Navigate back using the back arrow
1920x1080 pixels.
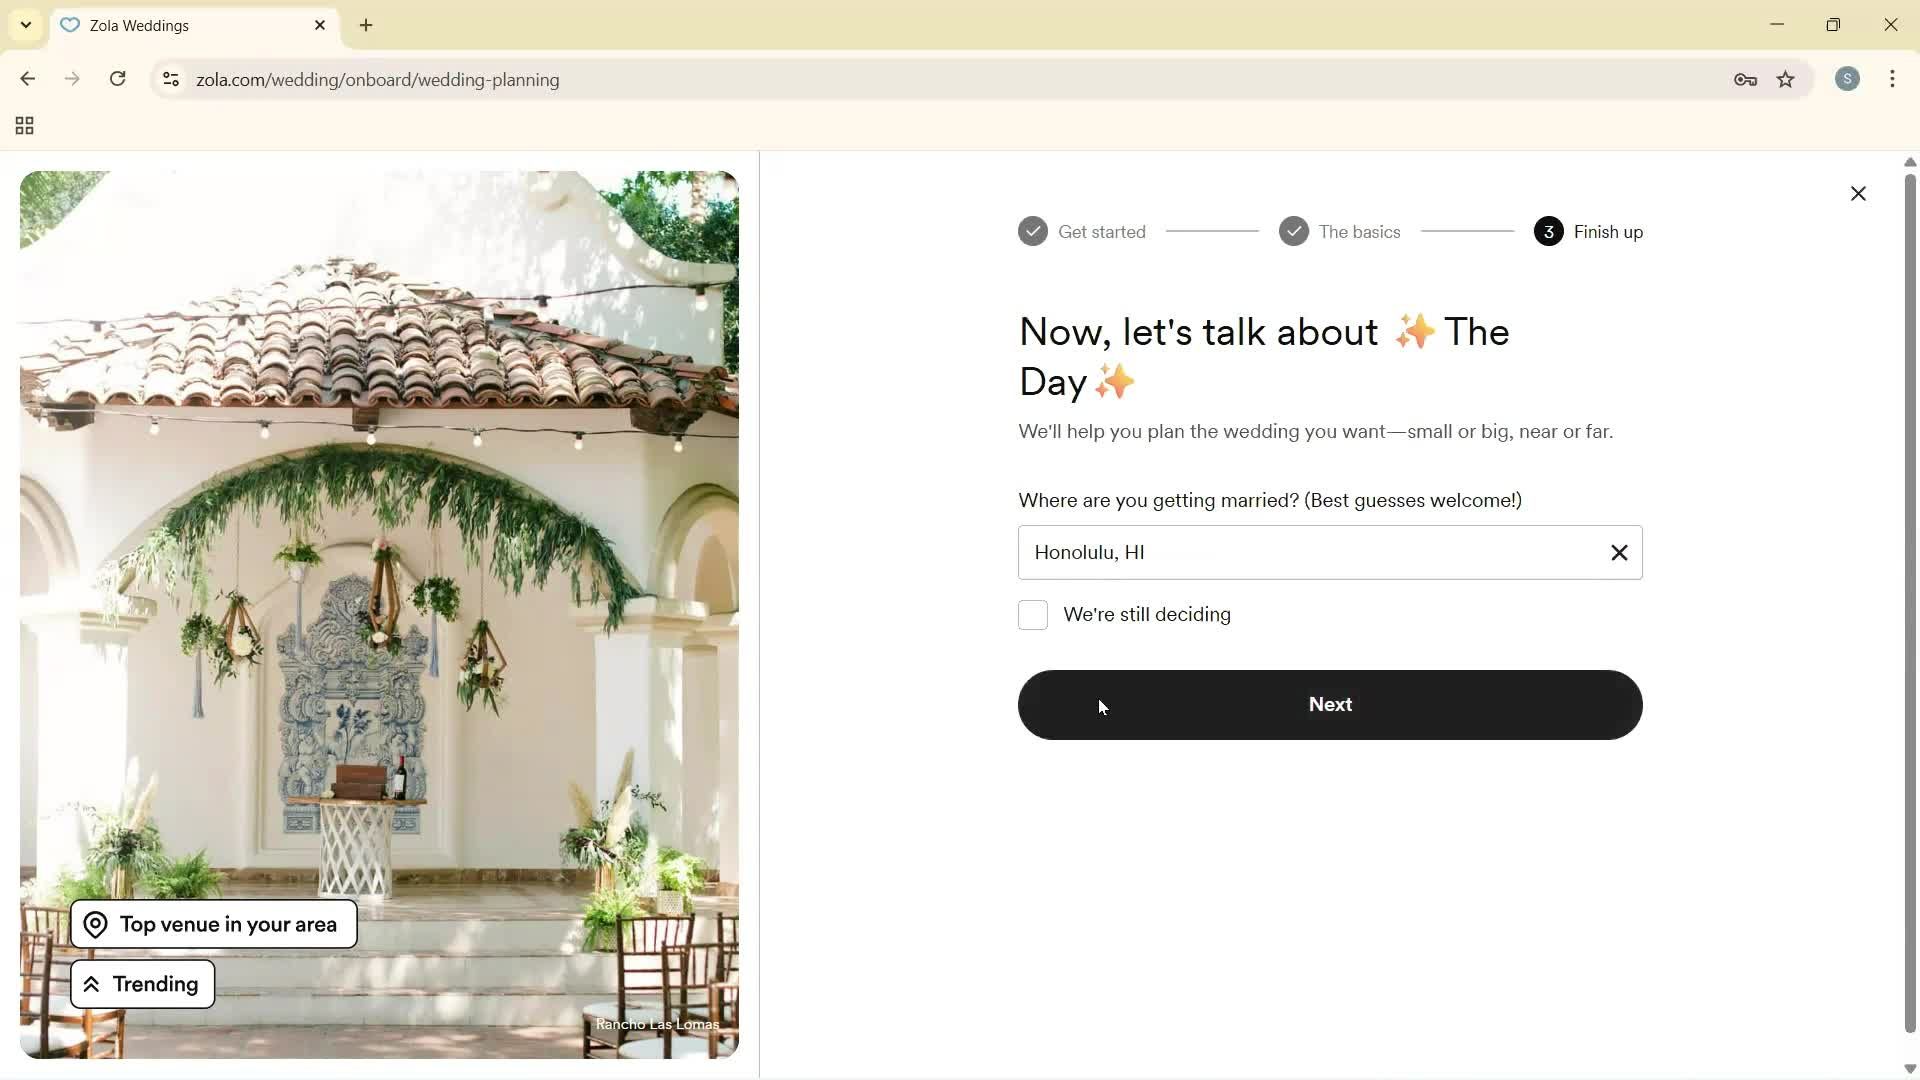click(x=27, y=79)
